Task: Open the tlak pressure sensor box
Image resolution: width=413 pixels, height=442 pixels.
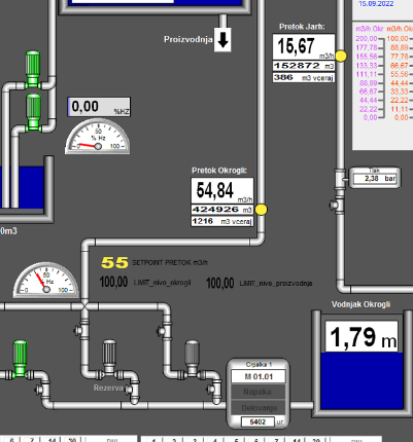Action: pos(375,178)
